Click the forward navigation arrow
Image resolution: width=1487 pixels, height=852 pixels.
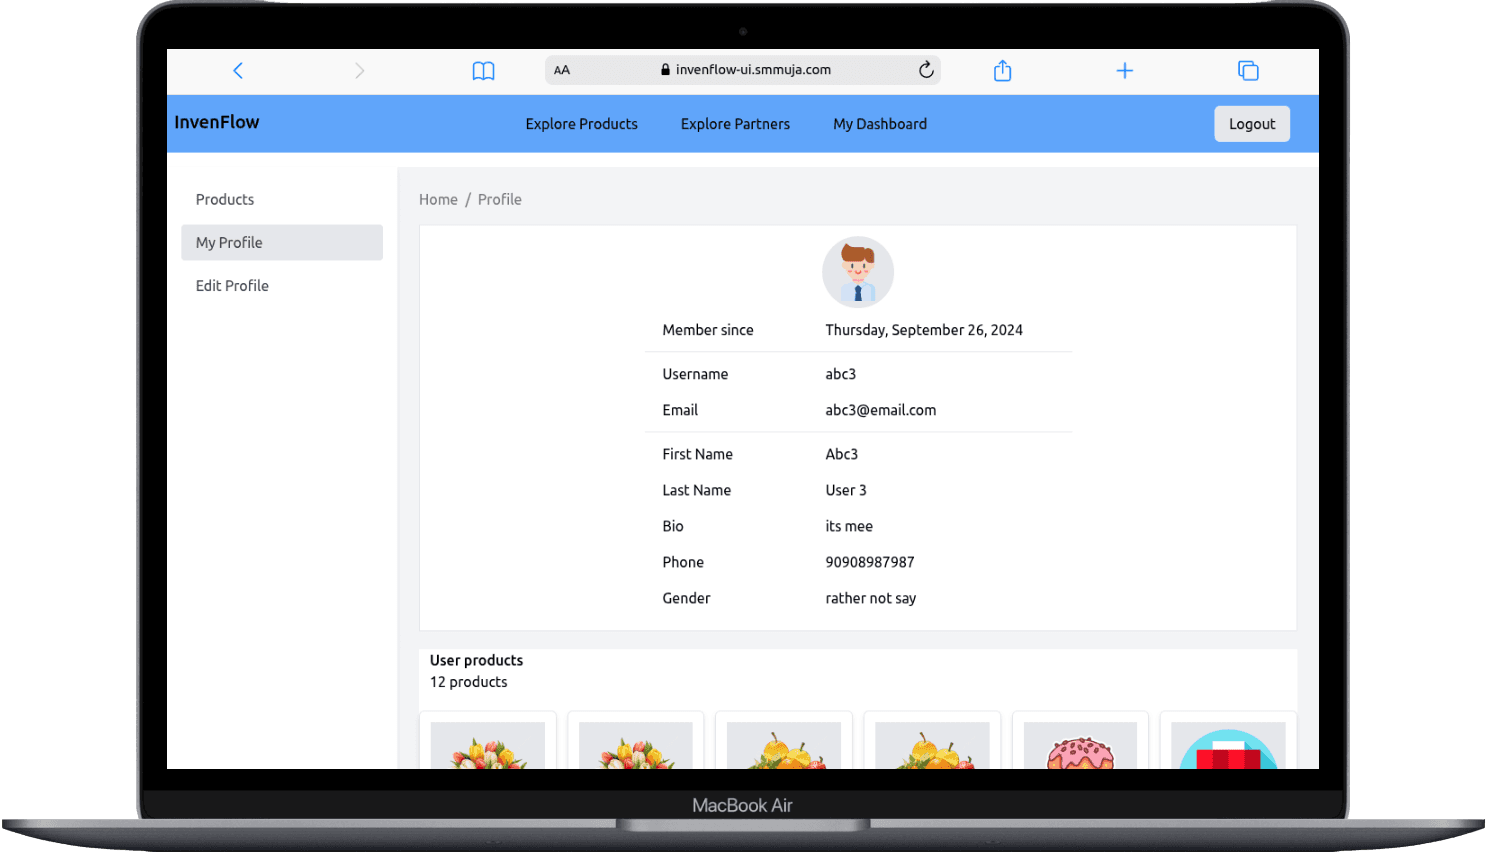[359, 70]
